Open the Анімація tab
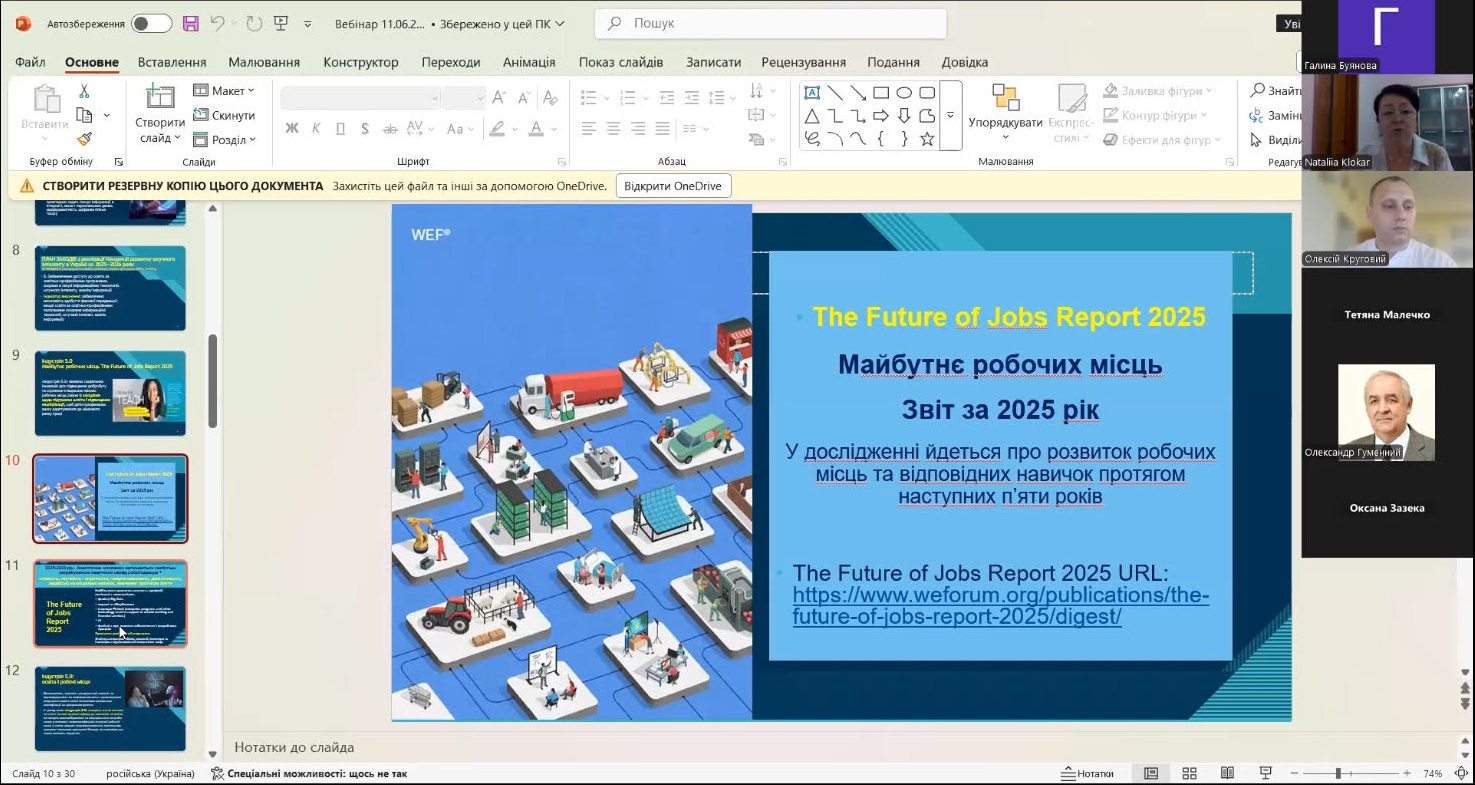Image resolution: width=1475 pixels, height=785 pixels. [529, 62]
